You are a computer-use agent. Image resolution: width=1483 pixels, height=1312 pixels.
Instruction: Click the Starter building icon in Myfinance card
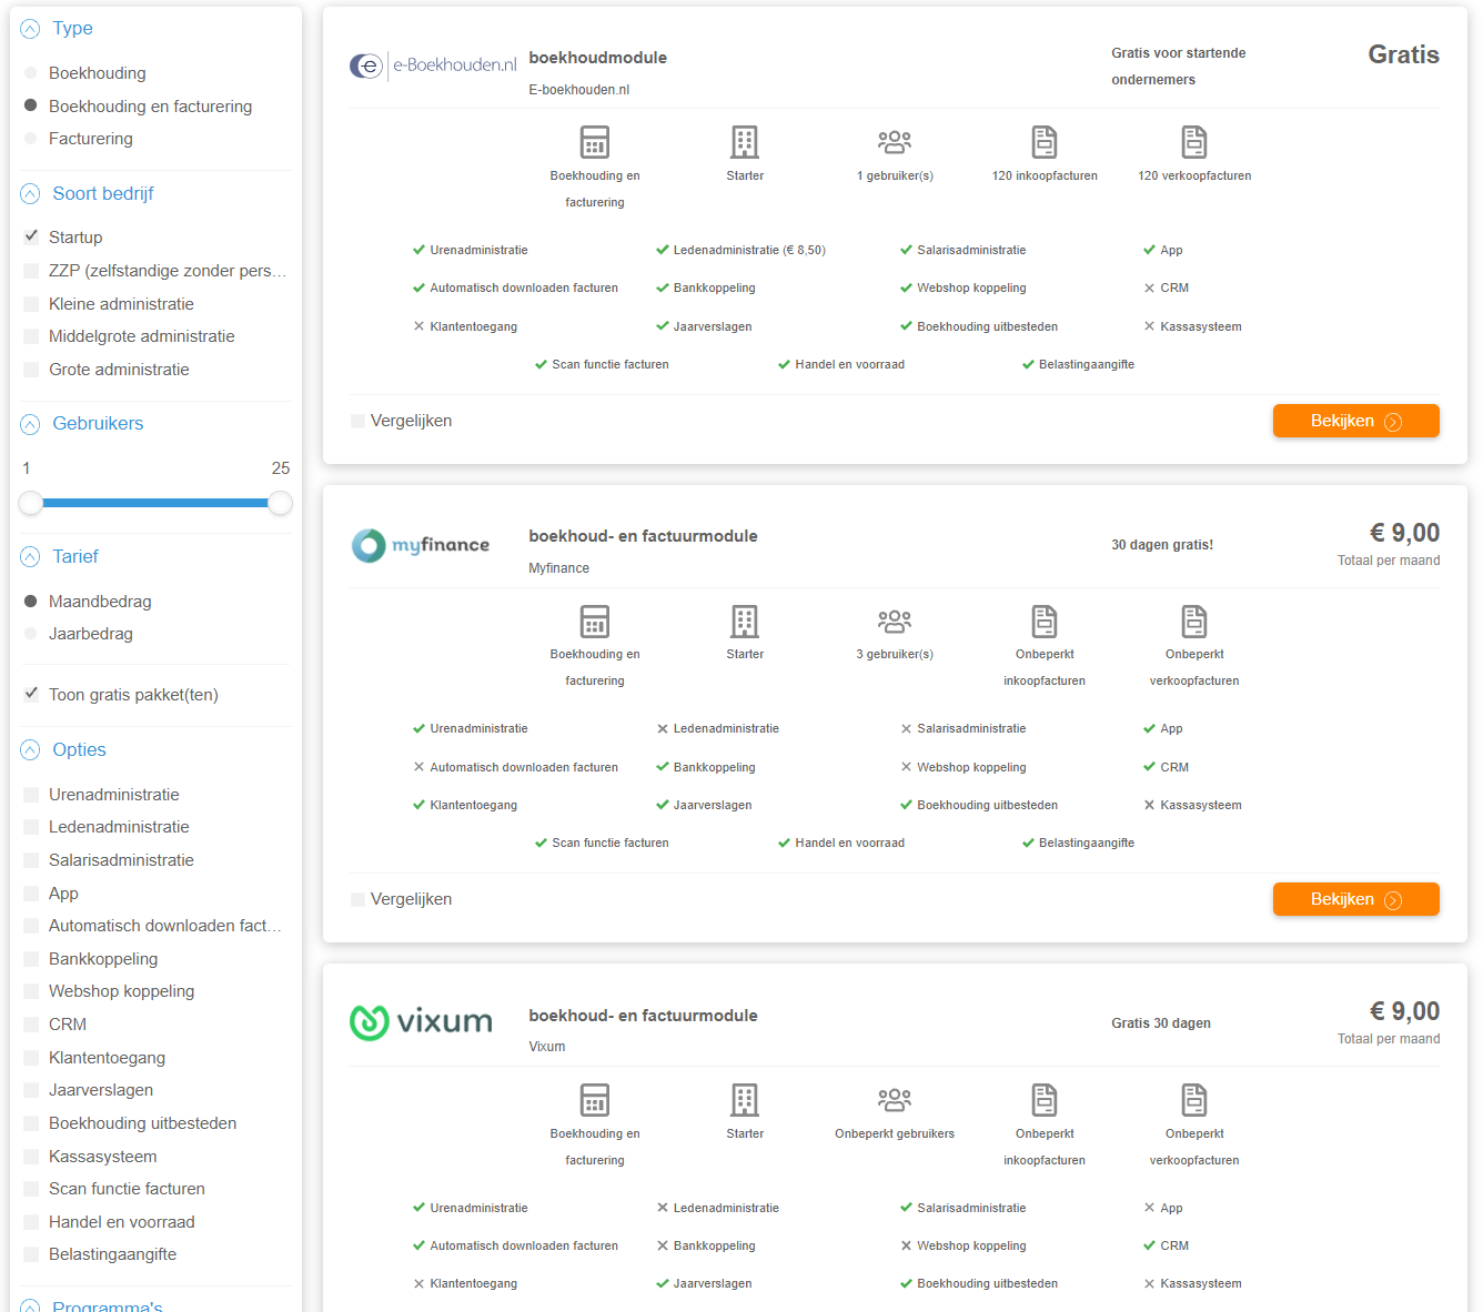tap(744, 621)
